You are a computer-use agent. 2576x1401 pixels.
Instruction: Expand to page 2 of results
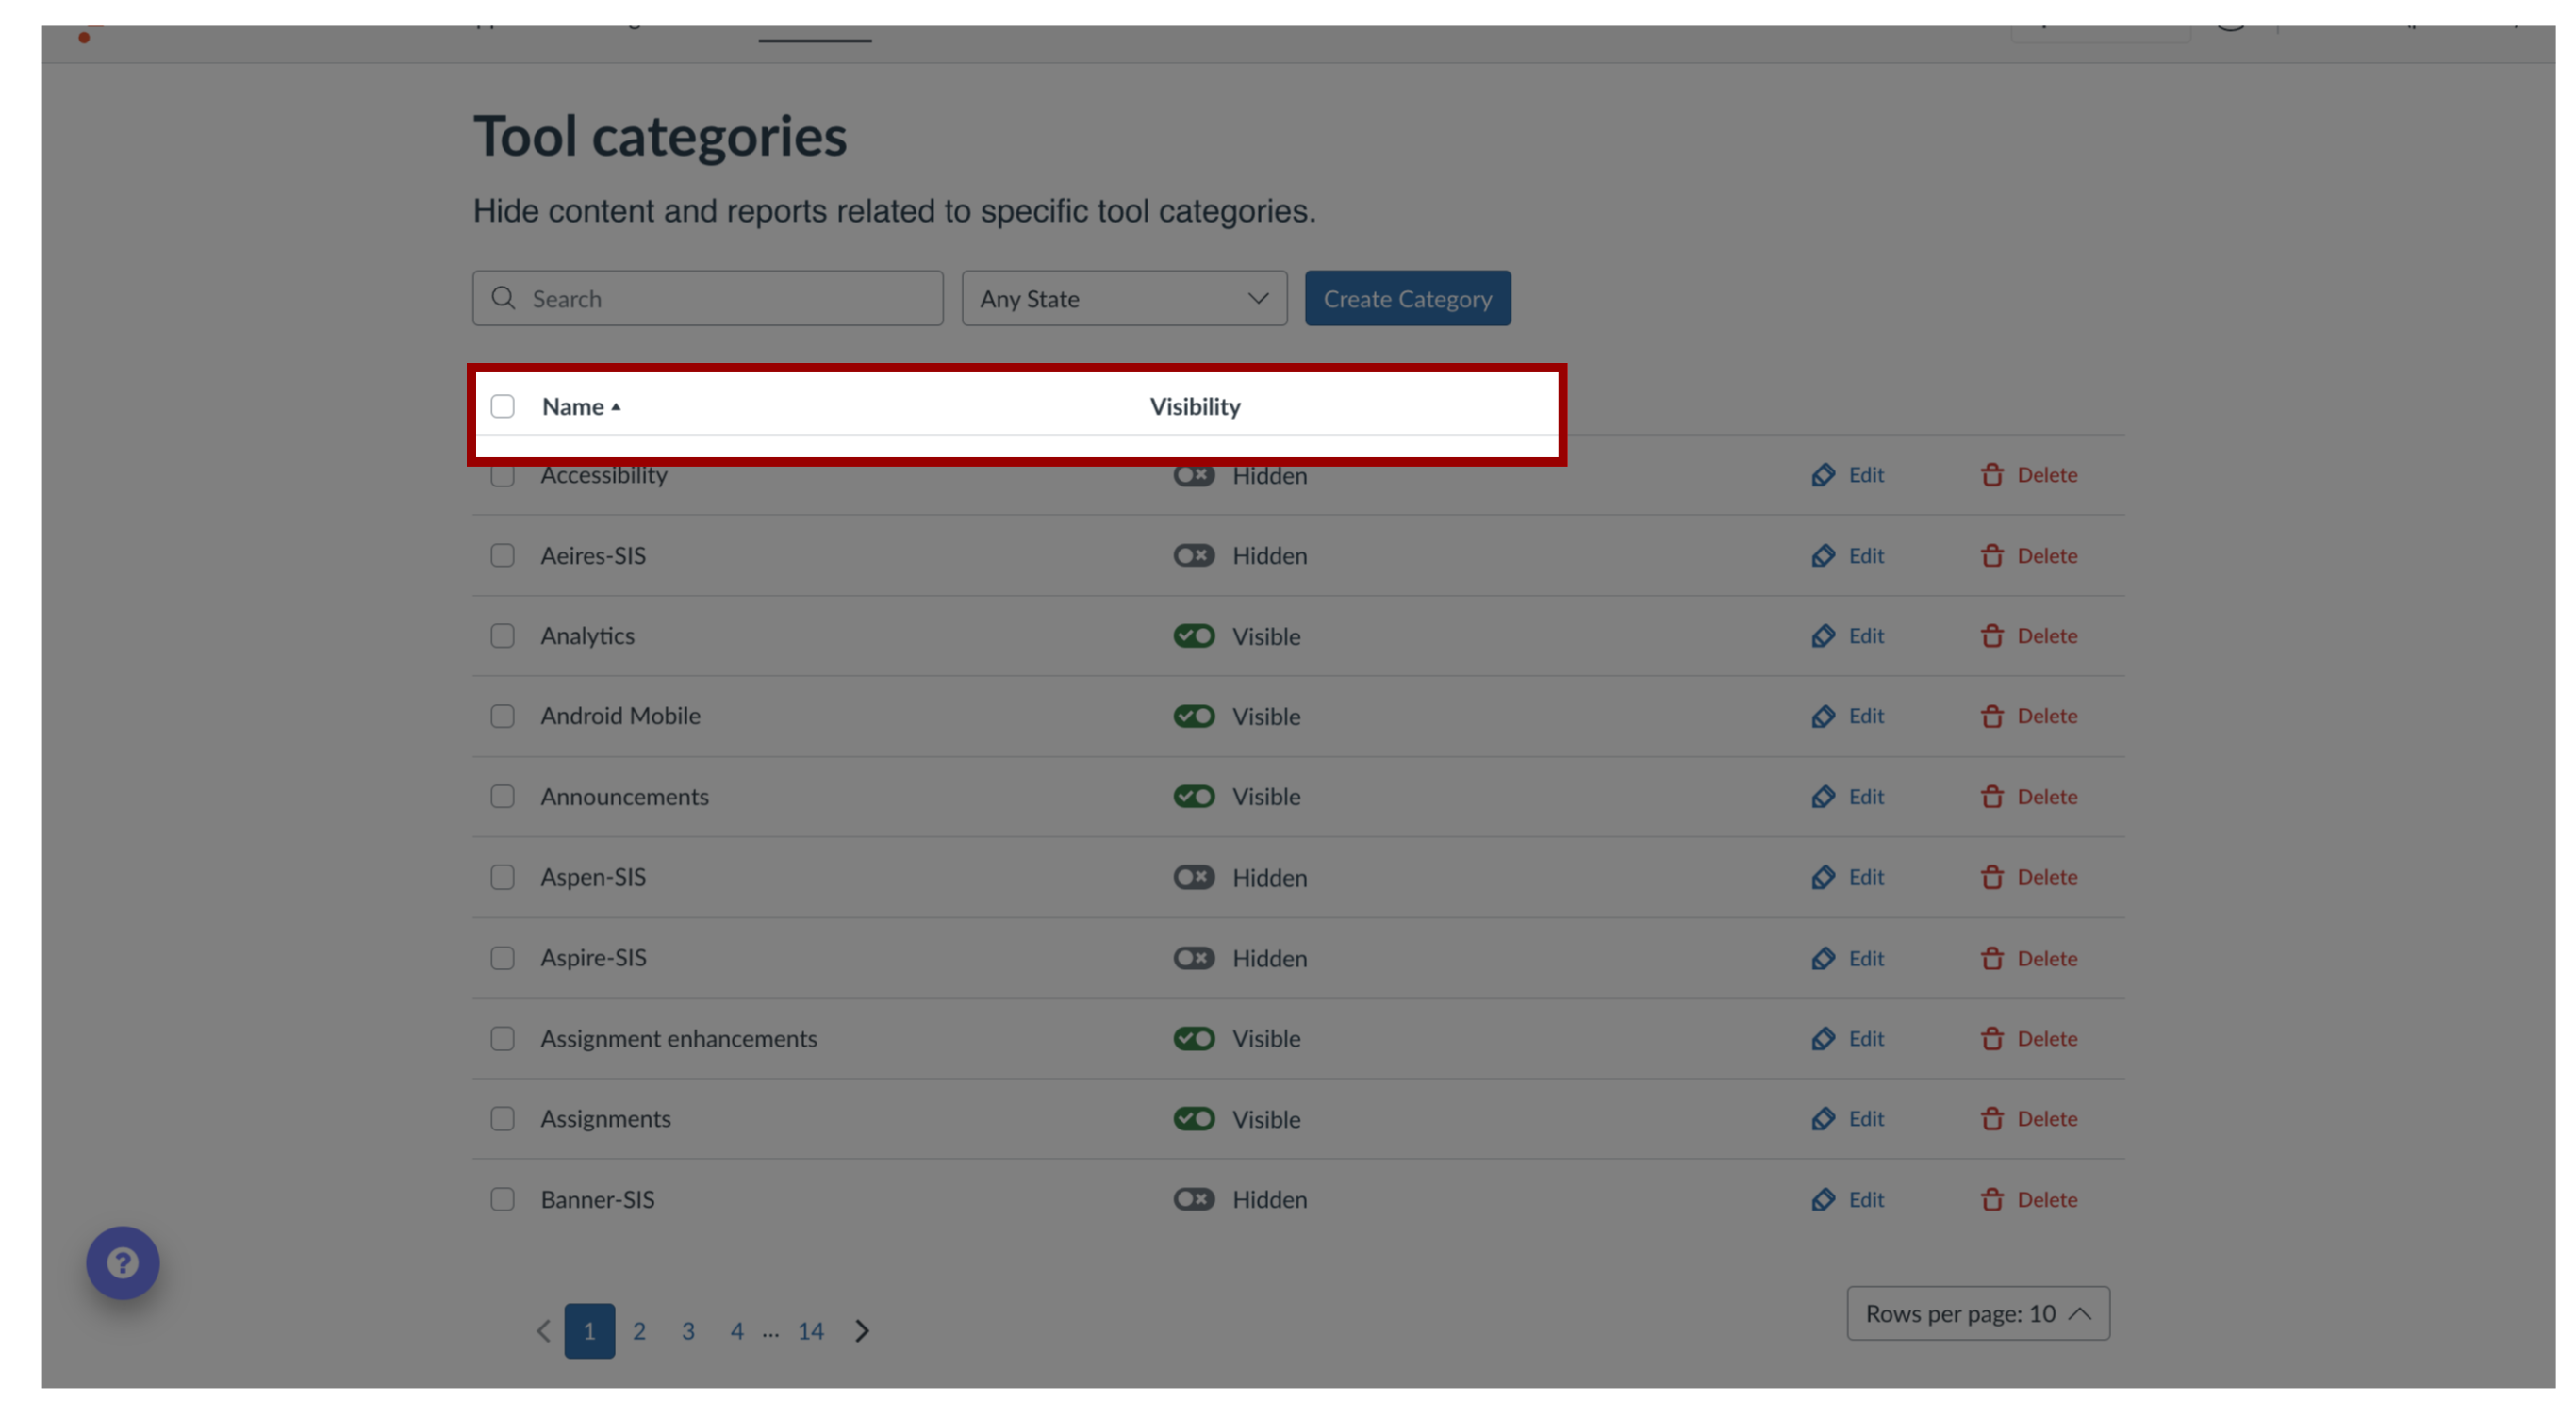click(x=638, y=1328)
